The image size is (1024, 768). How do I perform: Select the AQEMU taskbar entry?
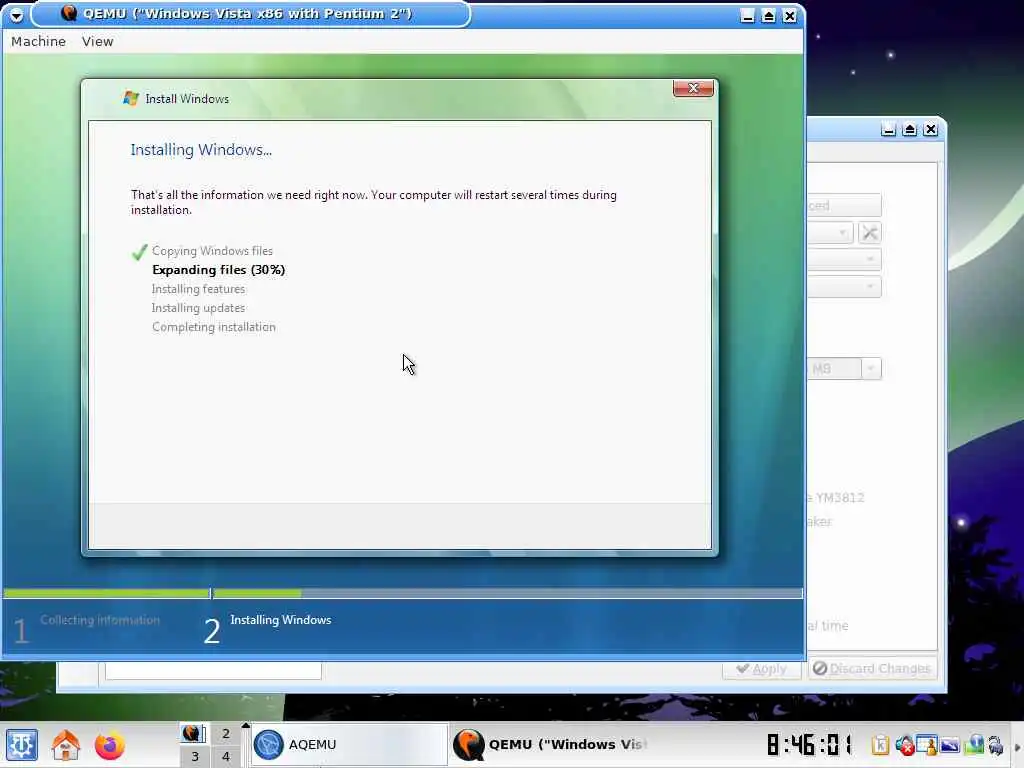tap(349, 744)
